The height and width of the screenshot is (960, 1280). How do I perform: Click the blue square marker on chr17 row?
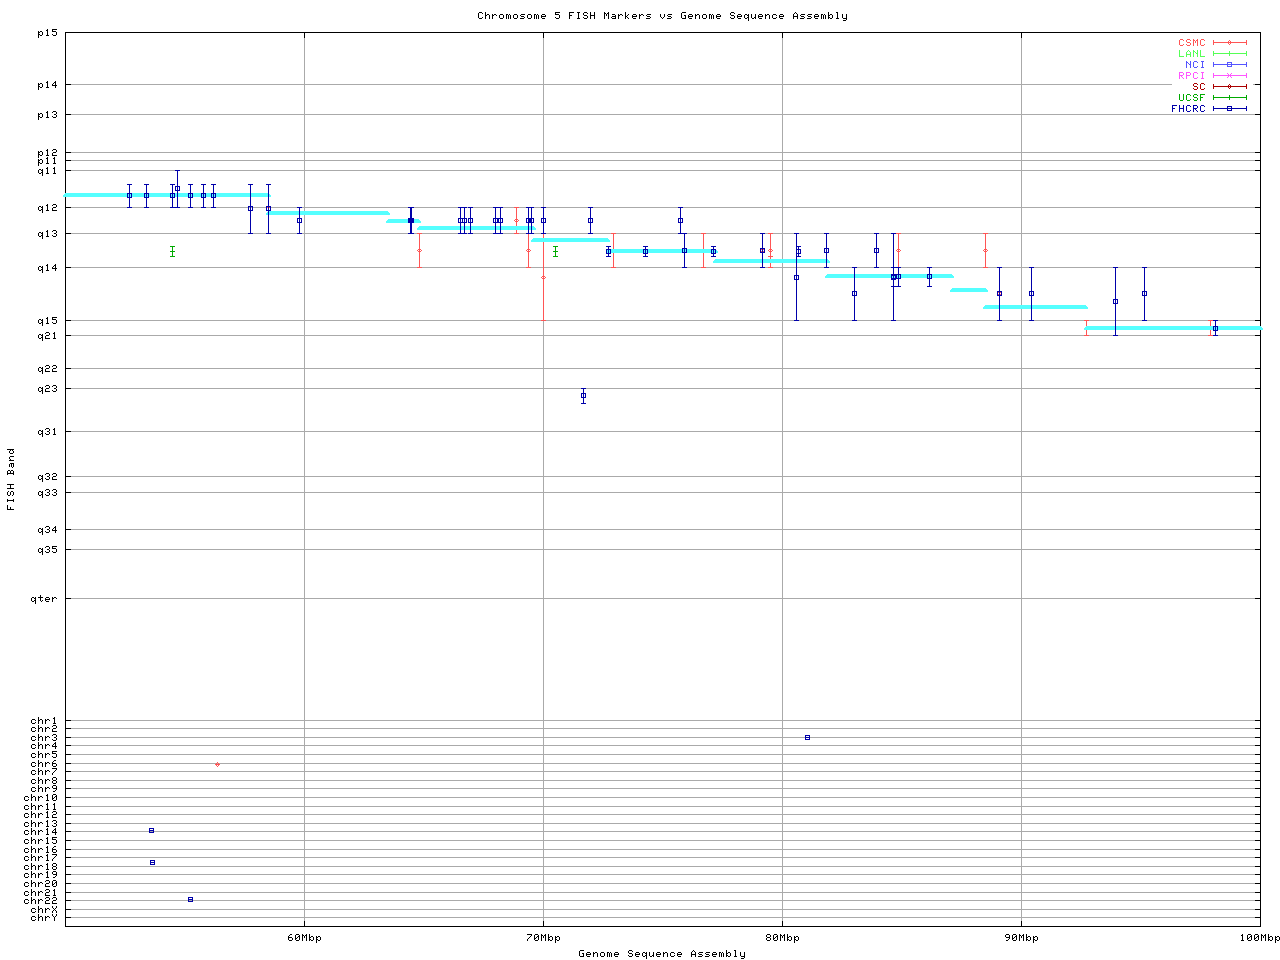coord(152,862)
